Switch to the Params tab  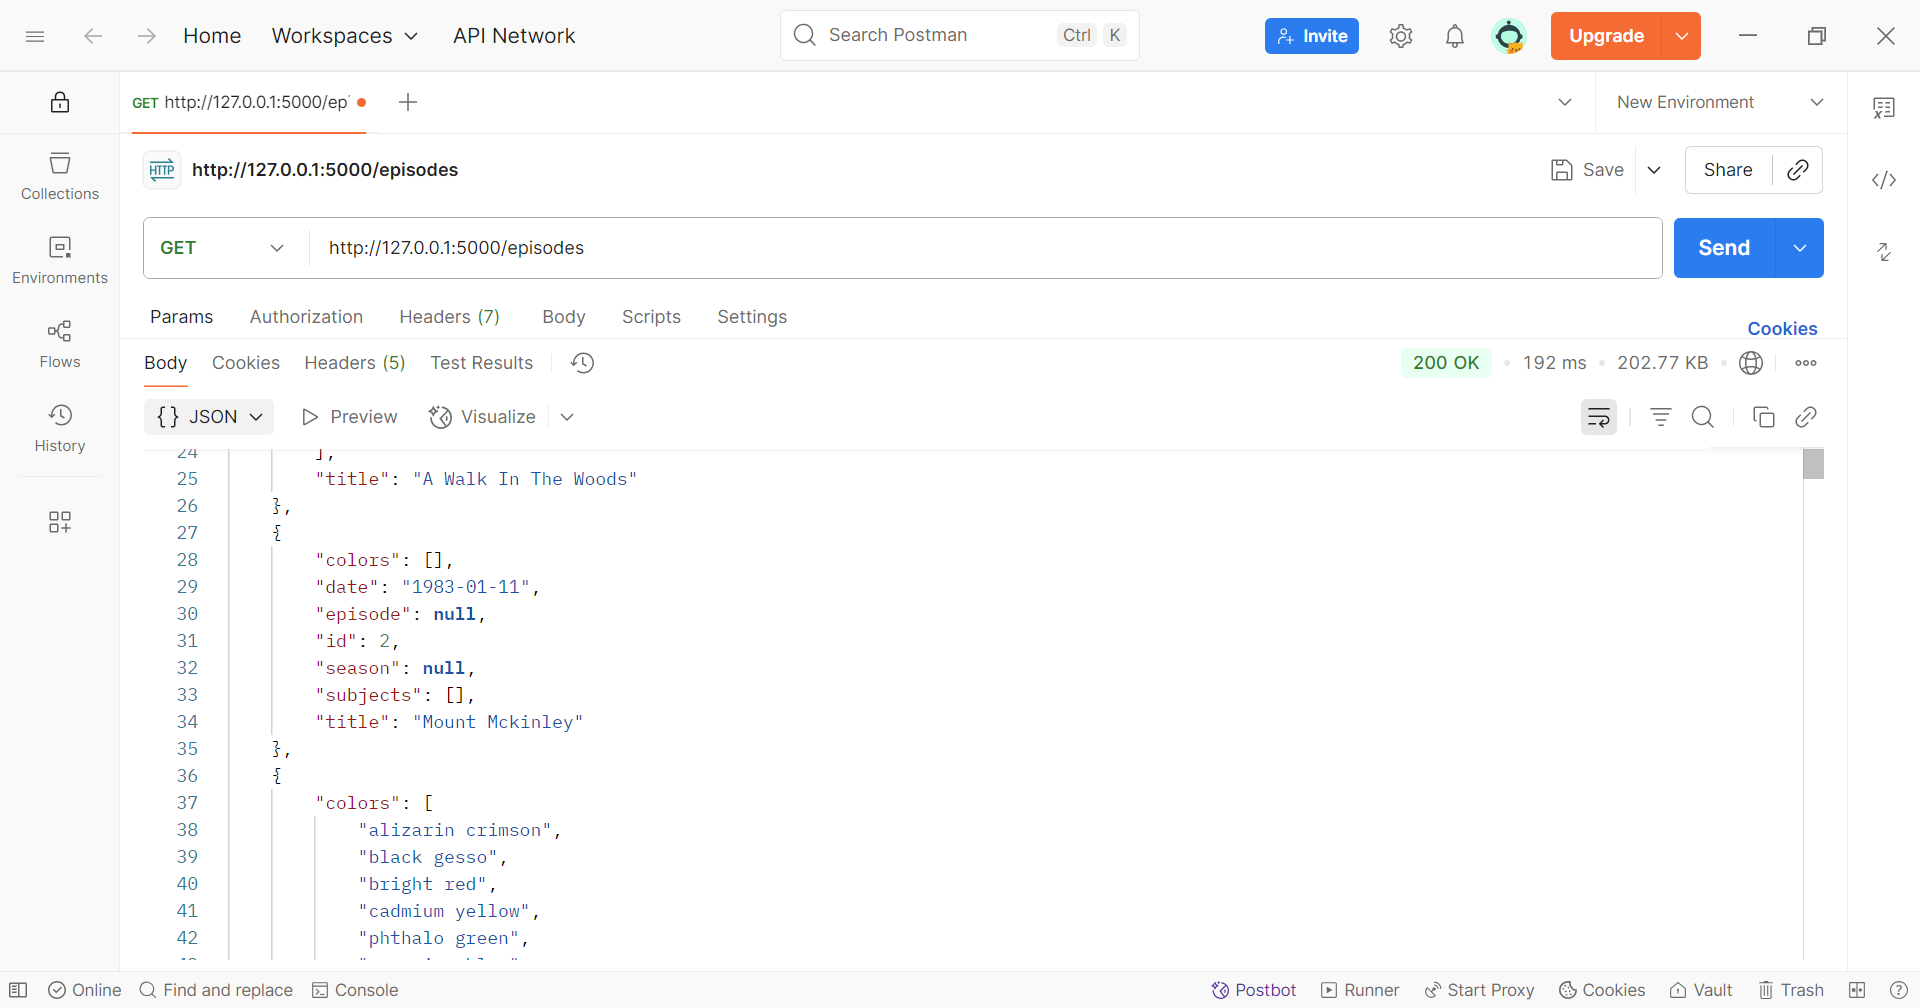pos(181,317)
